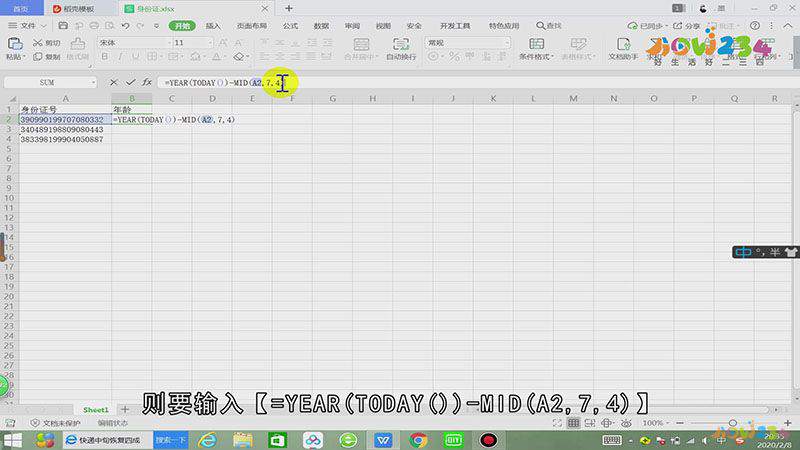This screenshot has width=800, height=450.
Task: Open the Formulas (公式) tab
Action: pos(290,26)
